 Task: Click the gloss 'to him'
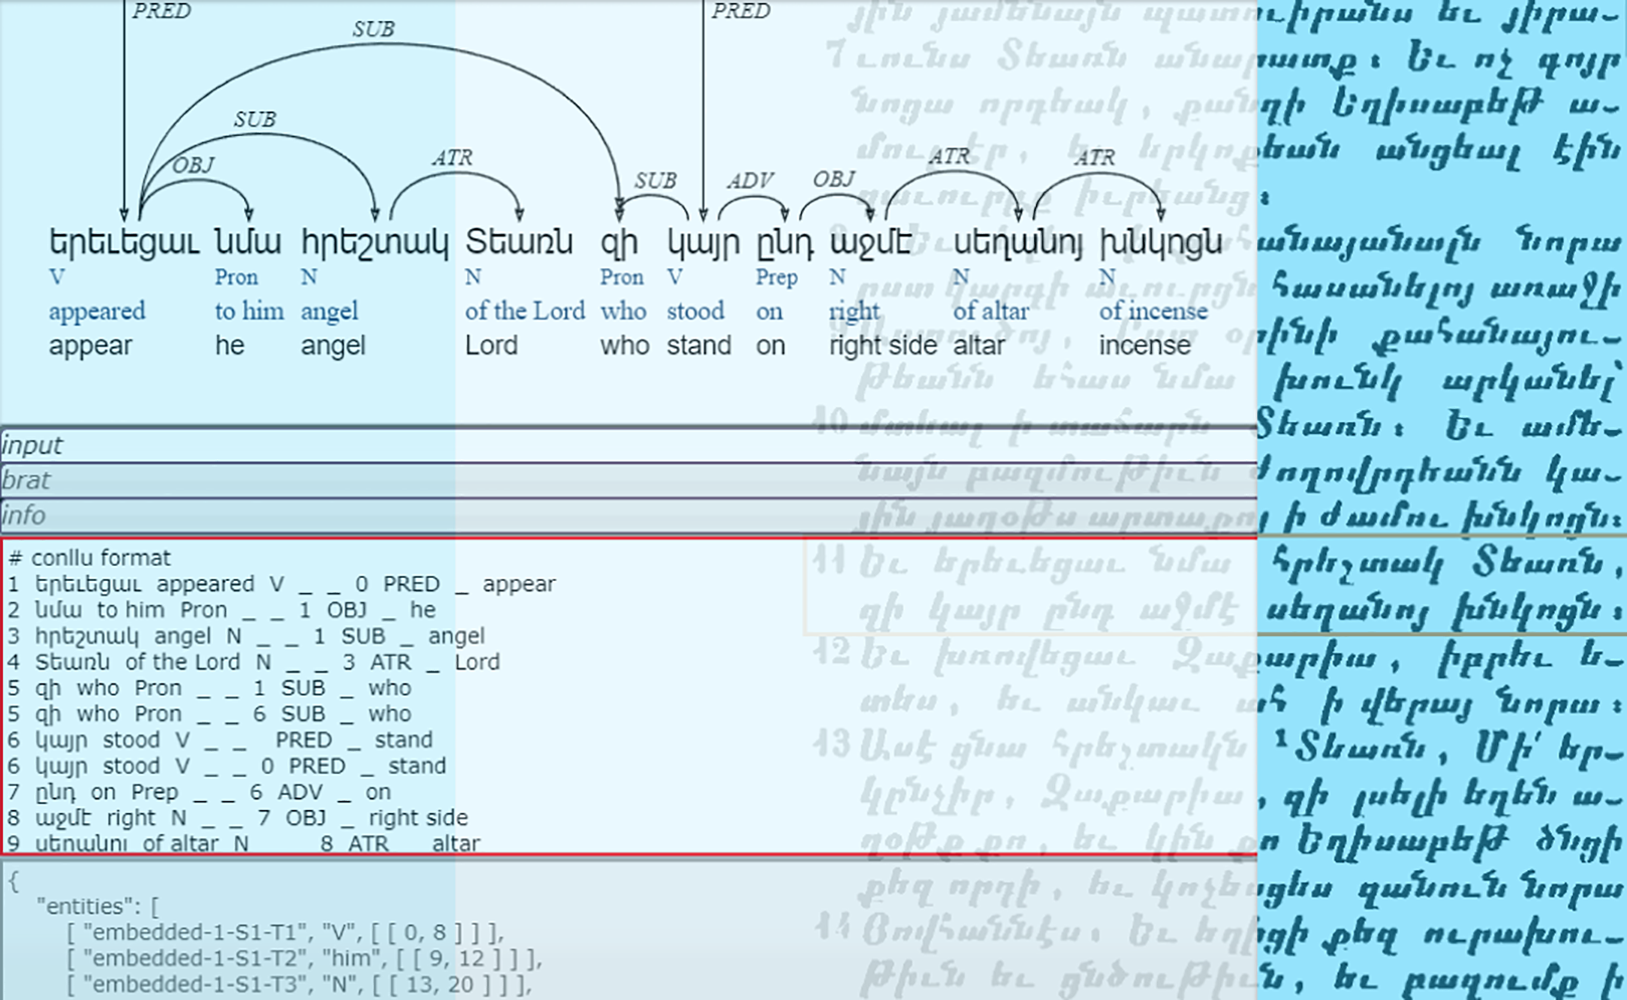point(249,311)
